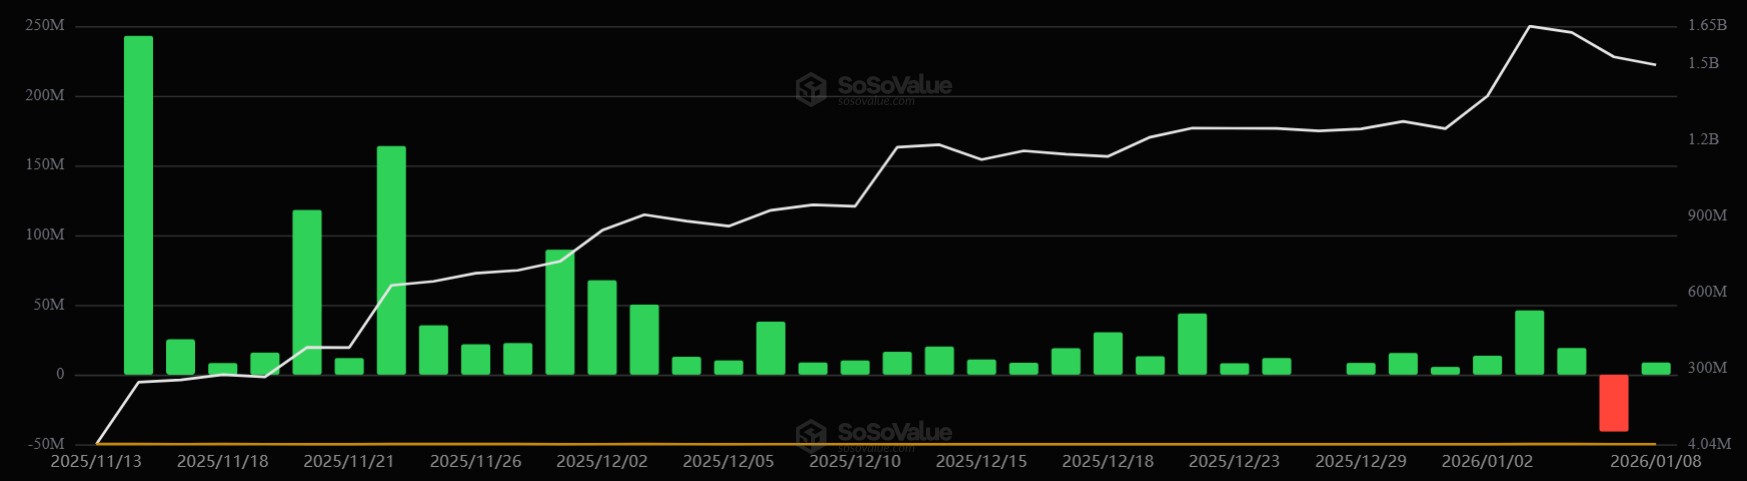Screen dimensions: 1747x481
Task: Click the 2025/12/15 date label
Action: 981,461
